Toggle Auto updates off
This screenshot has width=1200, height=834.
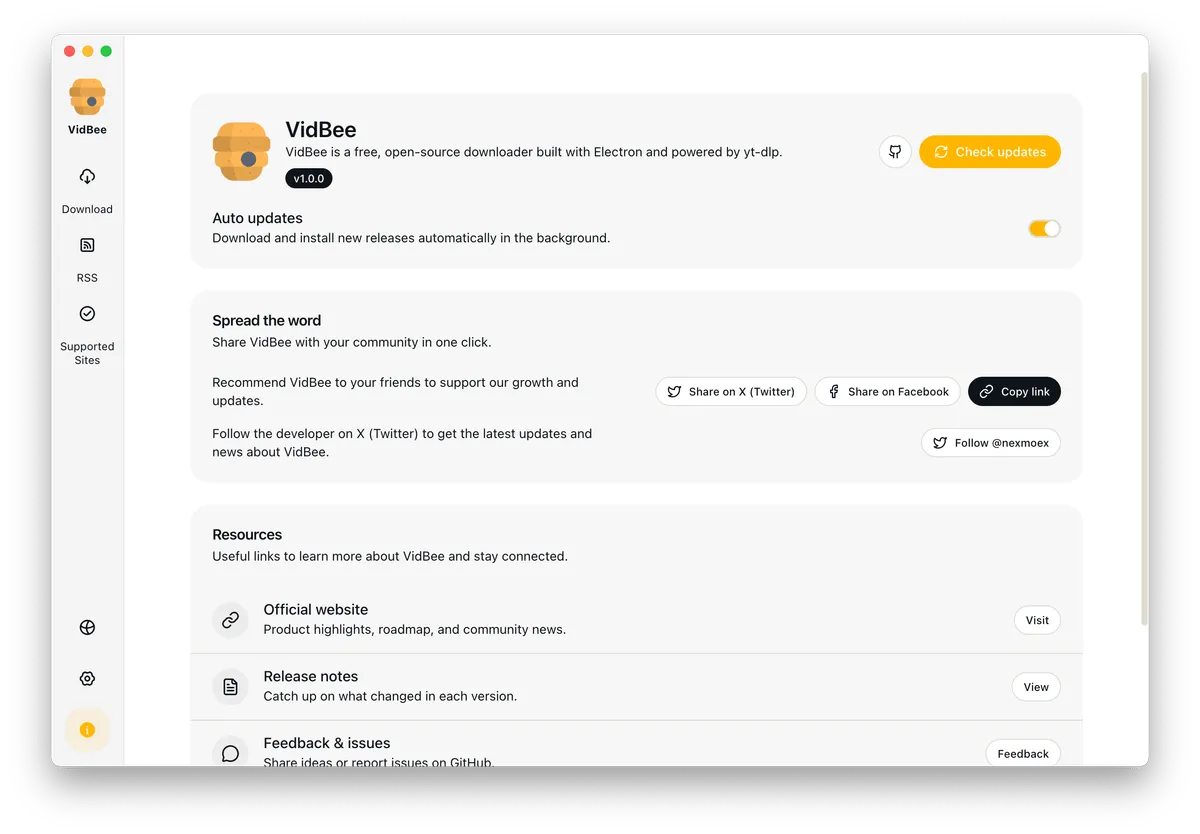(x=1044, y=228)
